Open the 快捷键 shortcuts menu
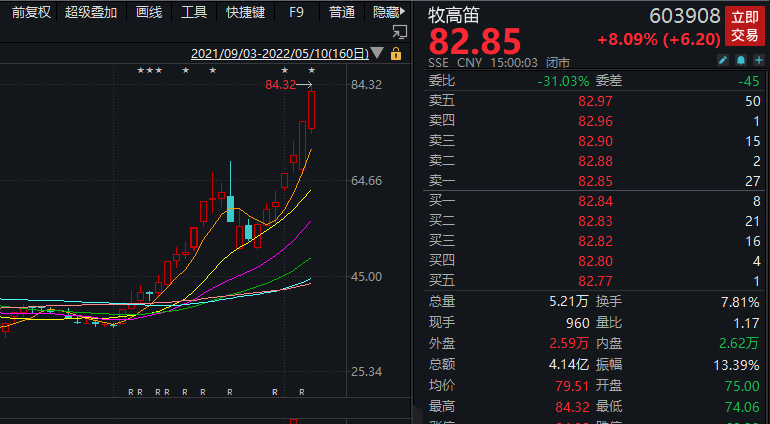The width and height of the screenshot is (770, 424). pos(246,12)
